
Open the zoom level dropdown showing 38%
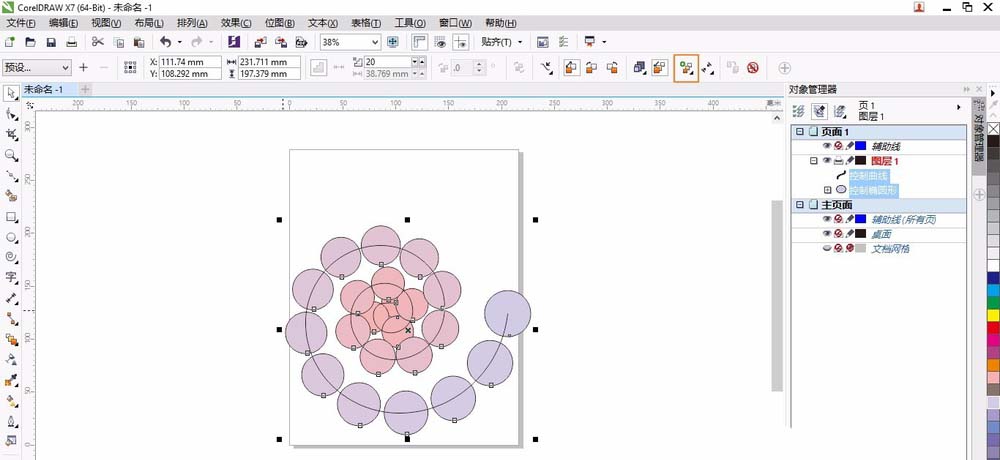375,42
